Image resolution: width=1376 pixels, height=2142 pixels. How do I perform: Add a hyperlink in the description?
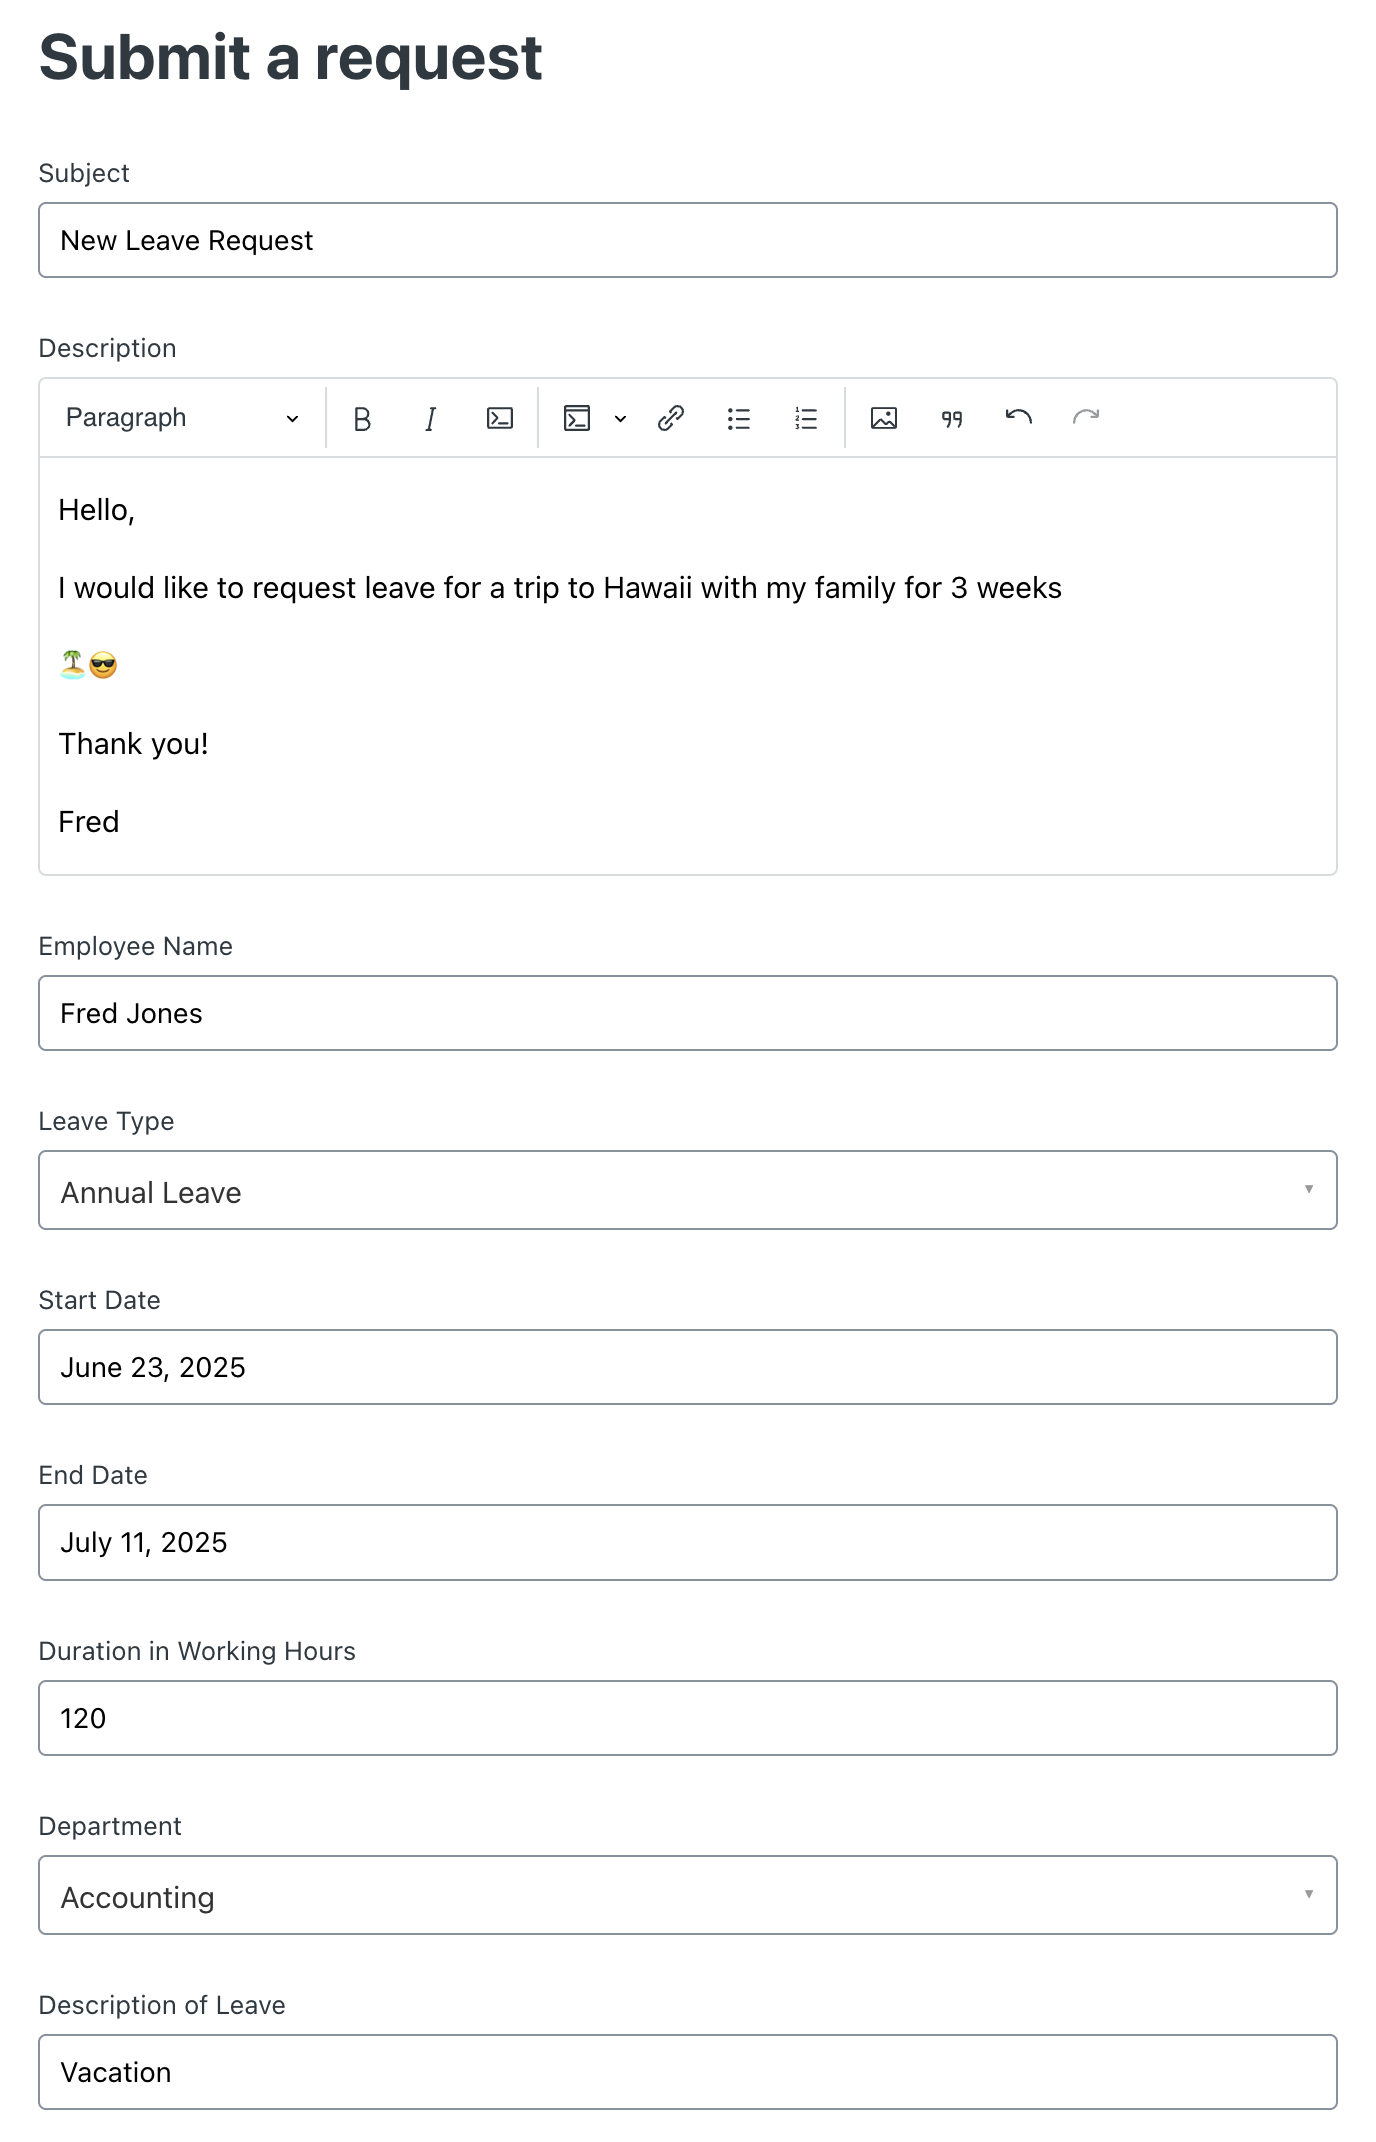coord(671,418)
